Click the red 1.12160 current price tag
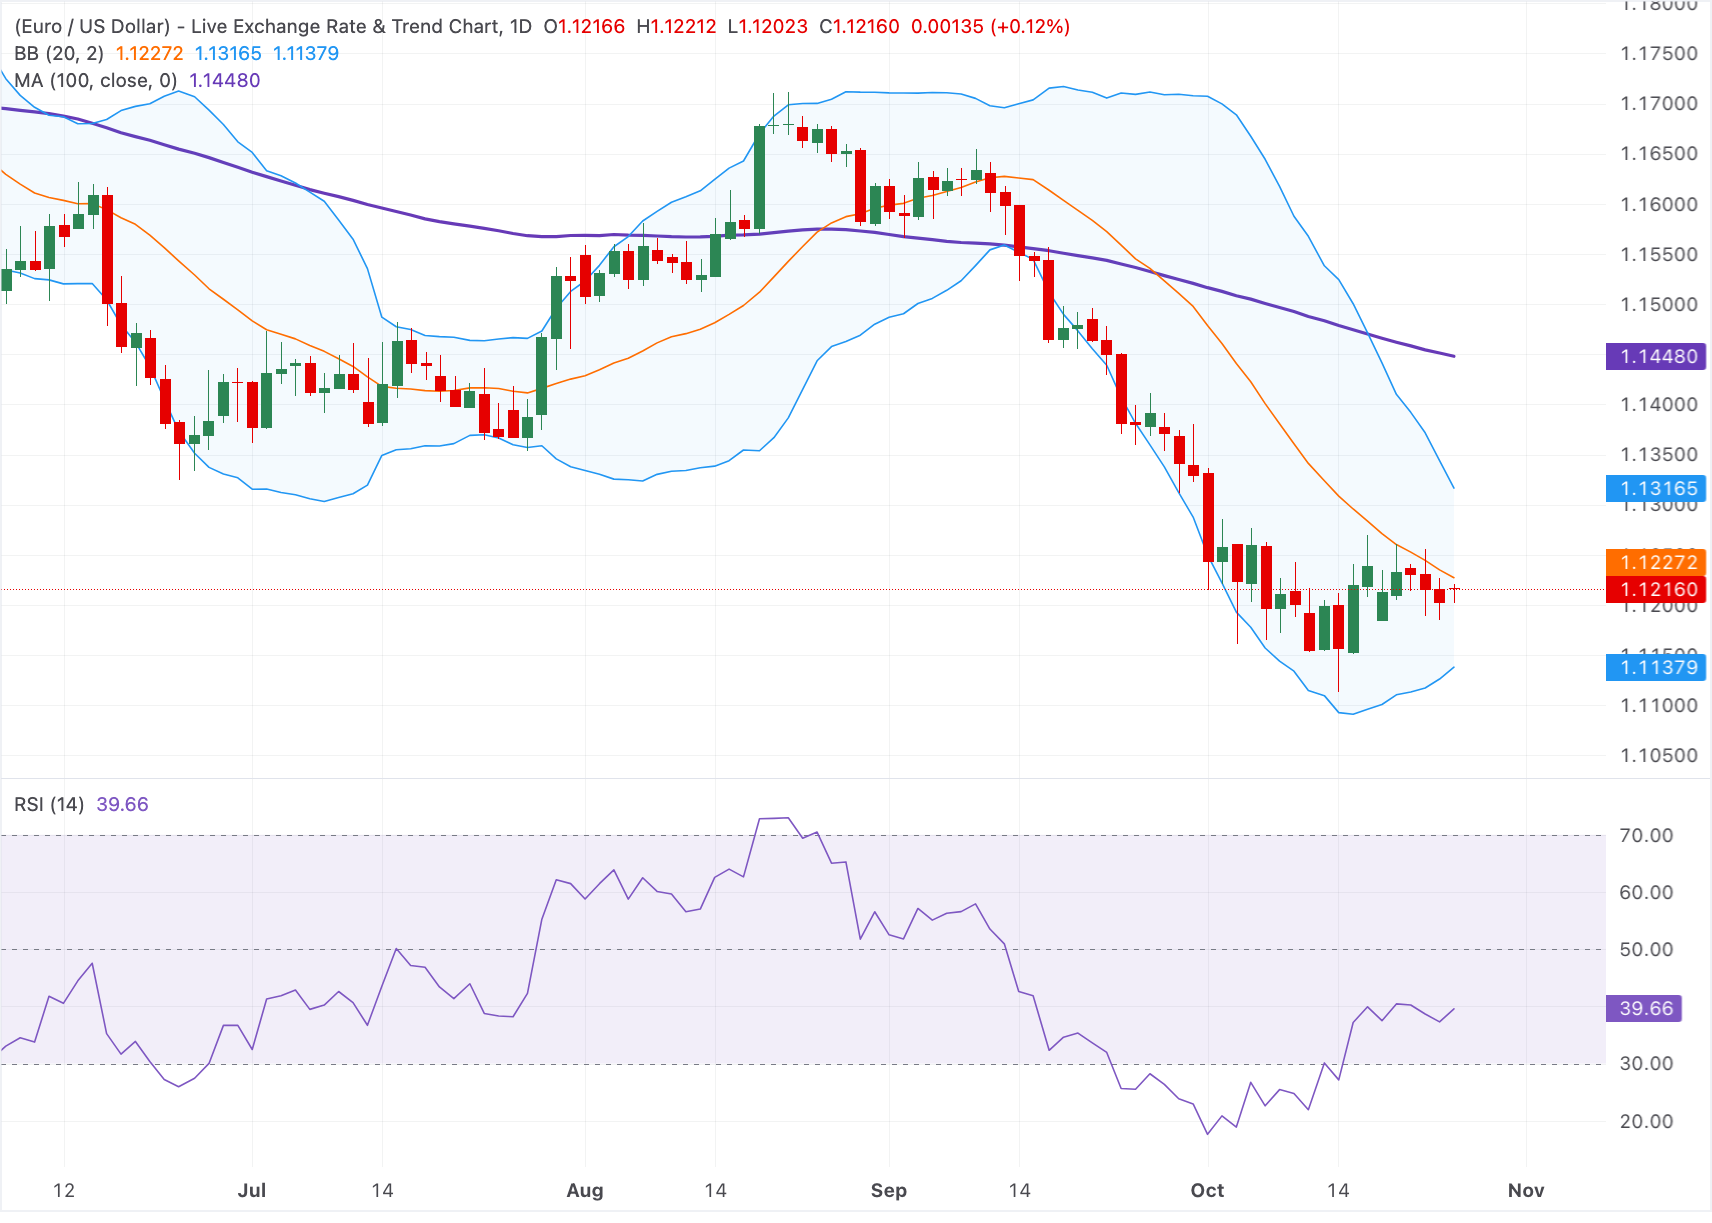 click(x=1656, y=590)
